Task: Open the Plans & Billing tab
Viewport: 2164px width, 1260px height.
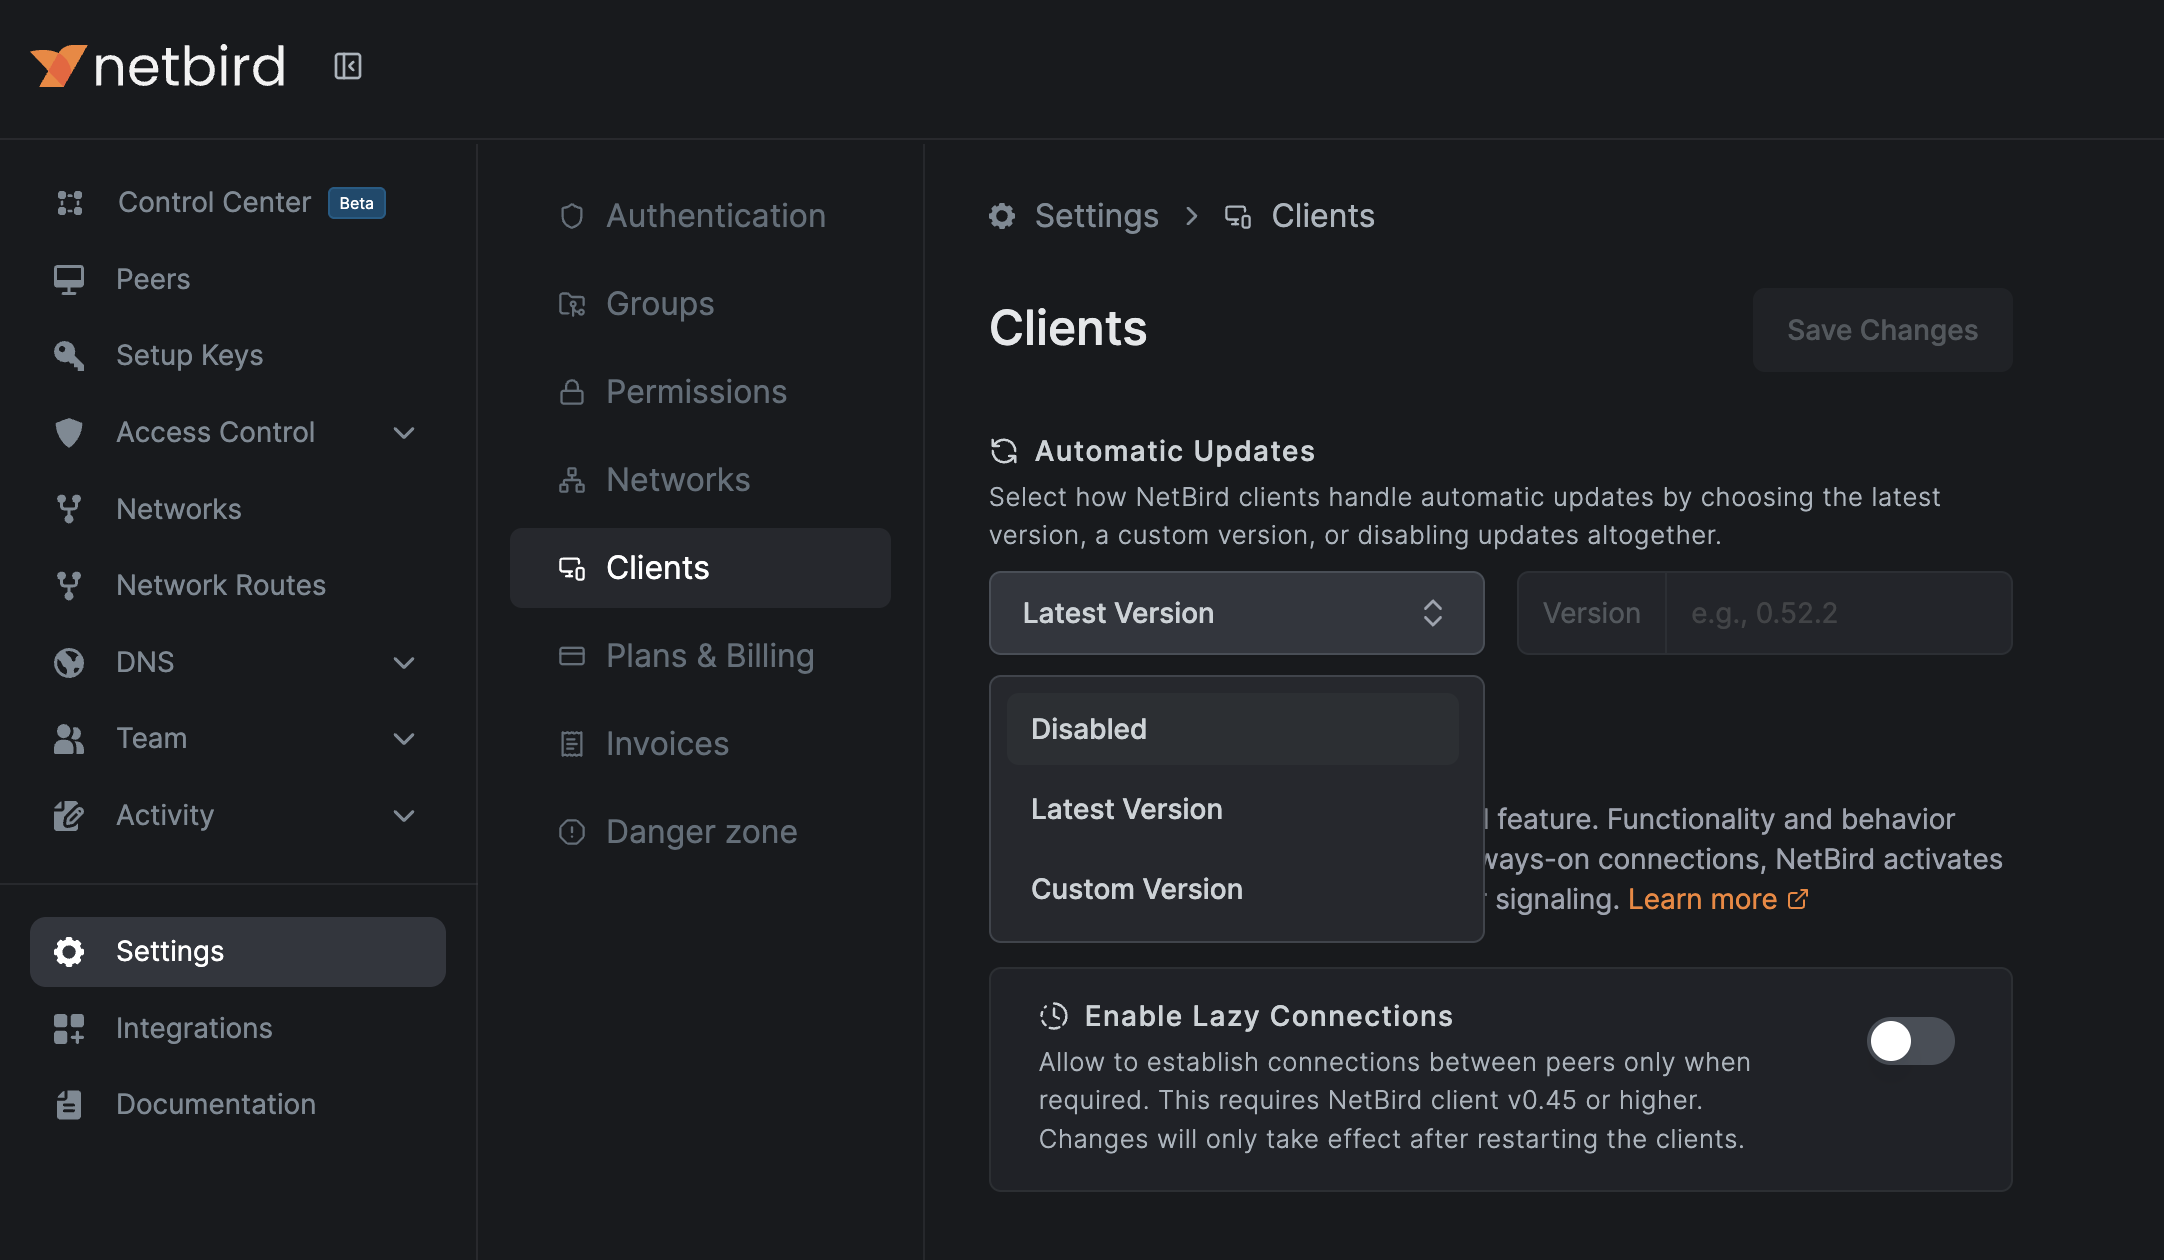Action: pos(710,656)
